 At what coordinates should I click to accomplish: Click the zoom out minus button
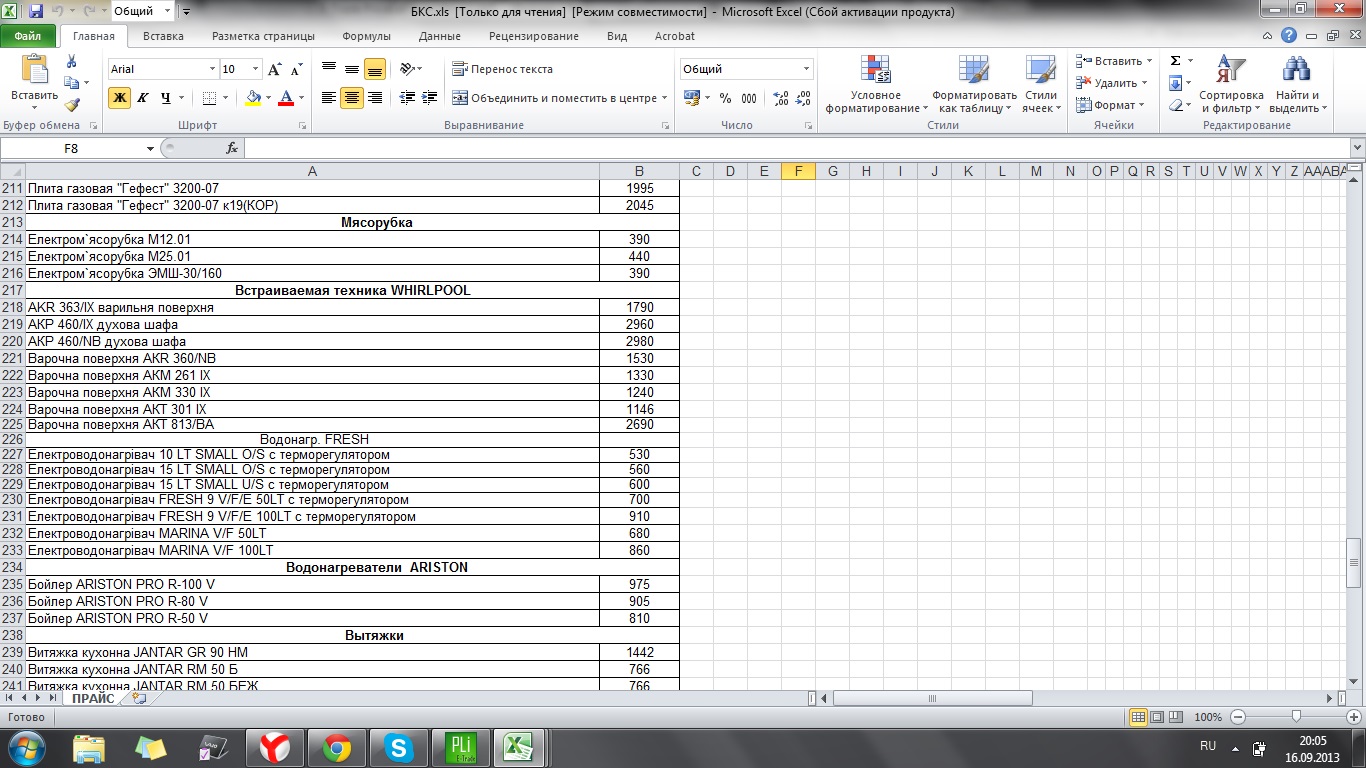point(1238,717)
